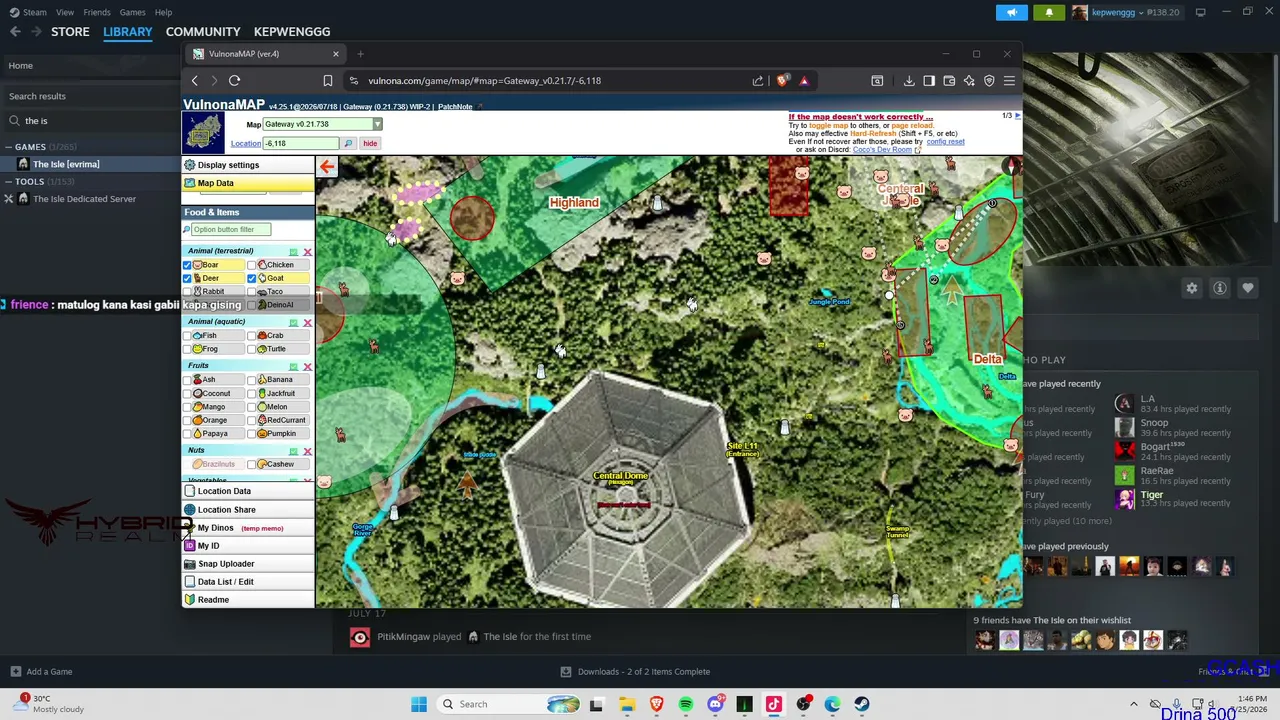Open the Map version dropdown
This screenshot has width=1280, height=720.
[x=322, y=124]
